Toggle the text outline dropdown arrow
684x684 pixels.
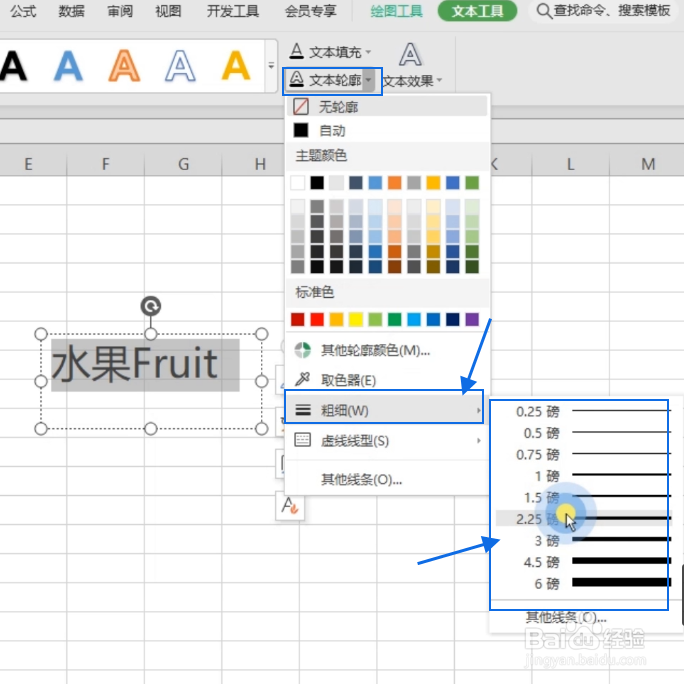369,80
